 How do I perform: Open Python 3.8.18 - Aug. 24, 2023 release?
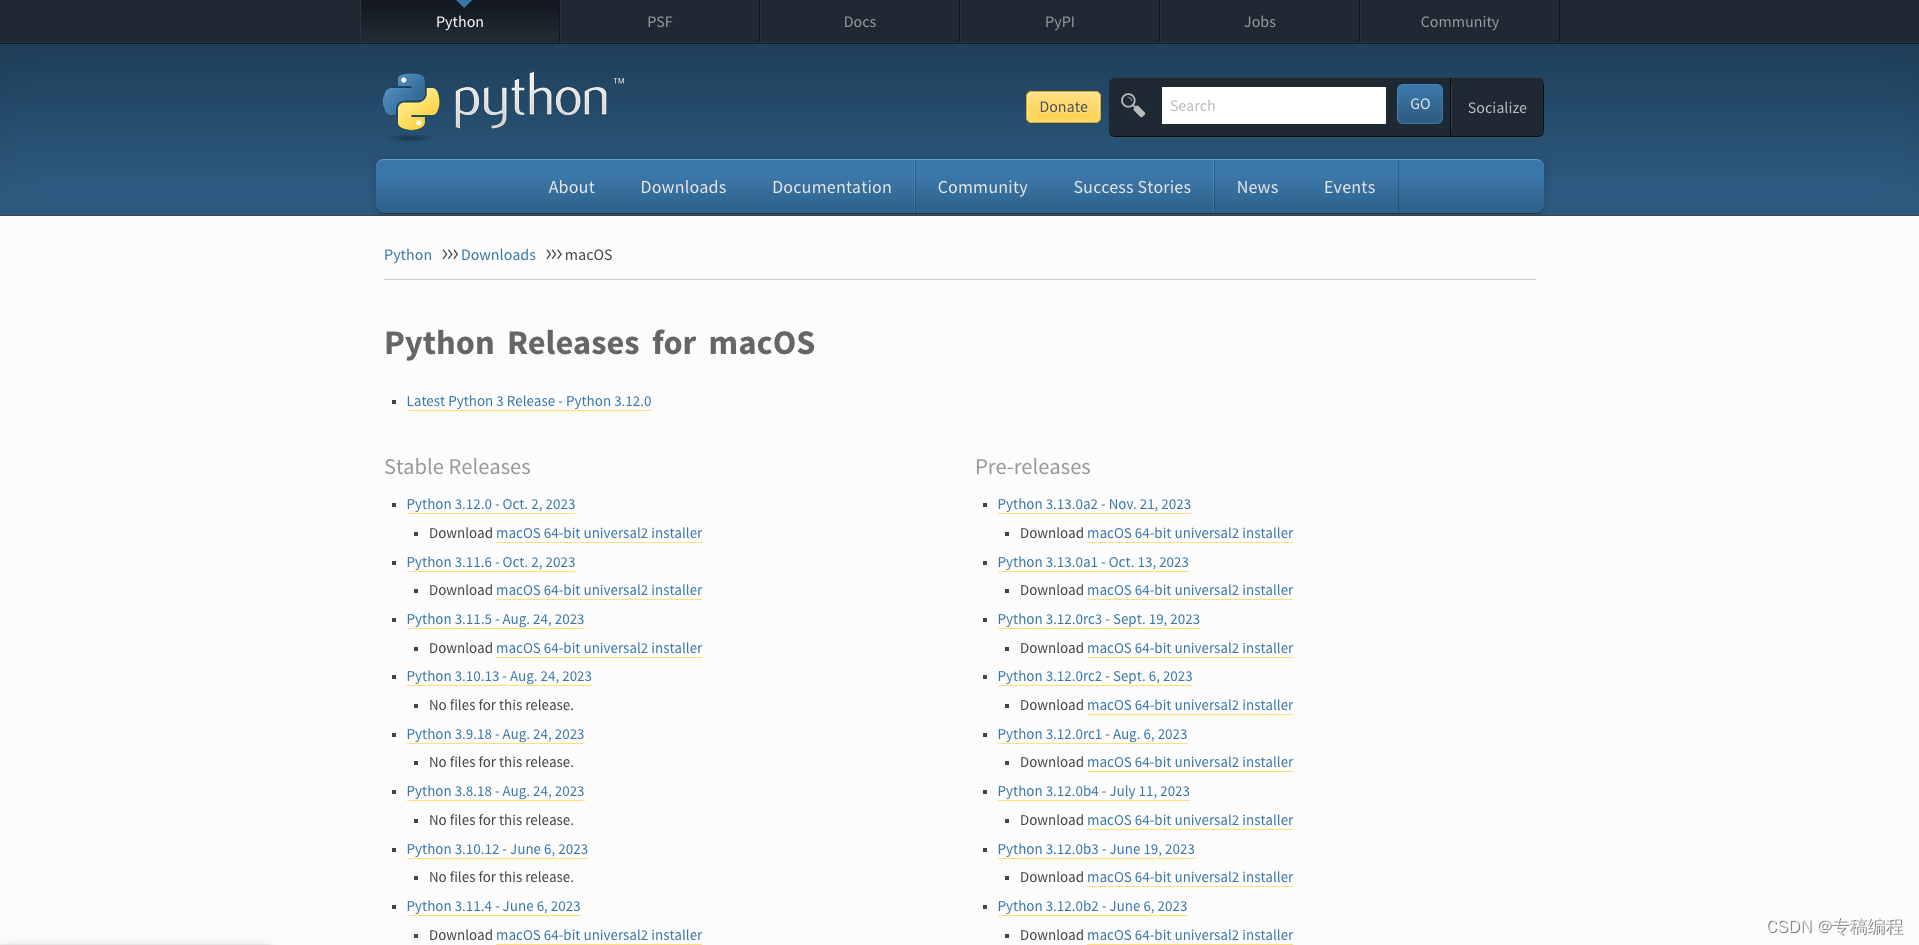tap(495, 791)
